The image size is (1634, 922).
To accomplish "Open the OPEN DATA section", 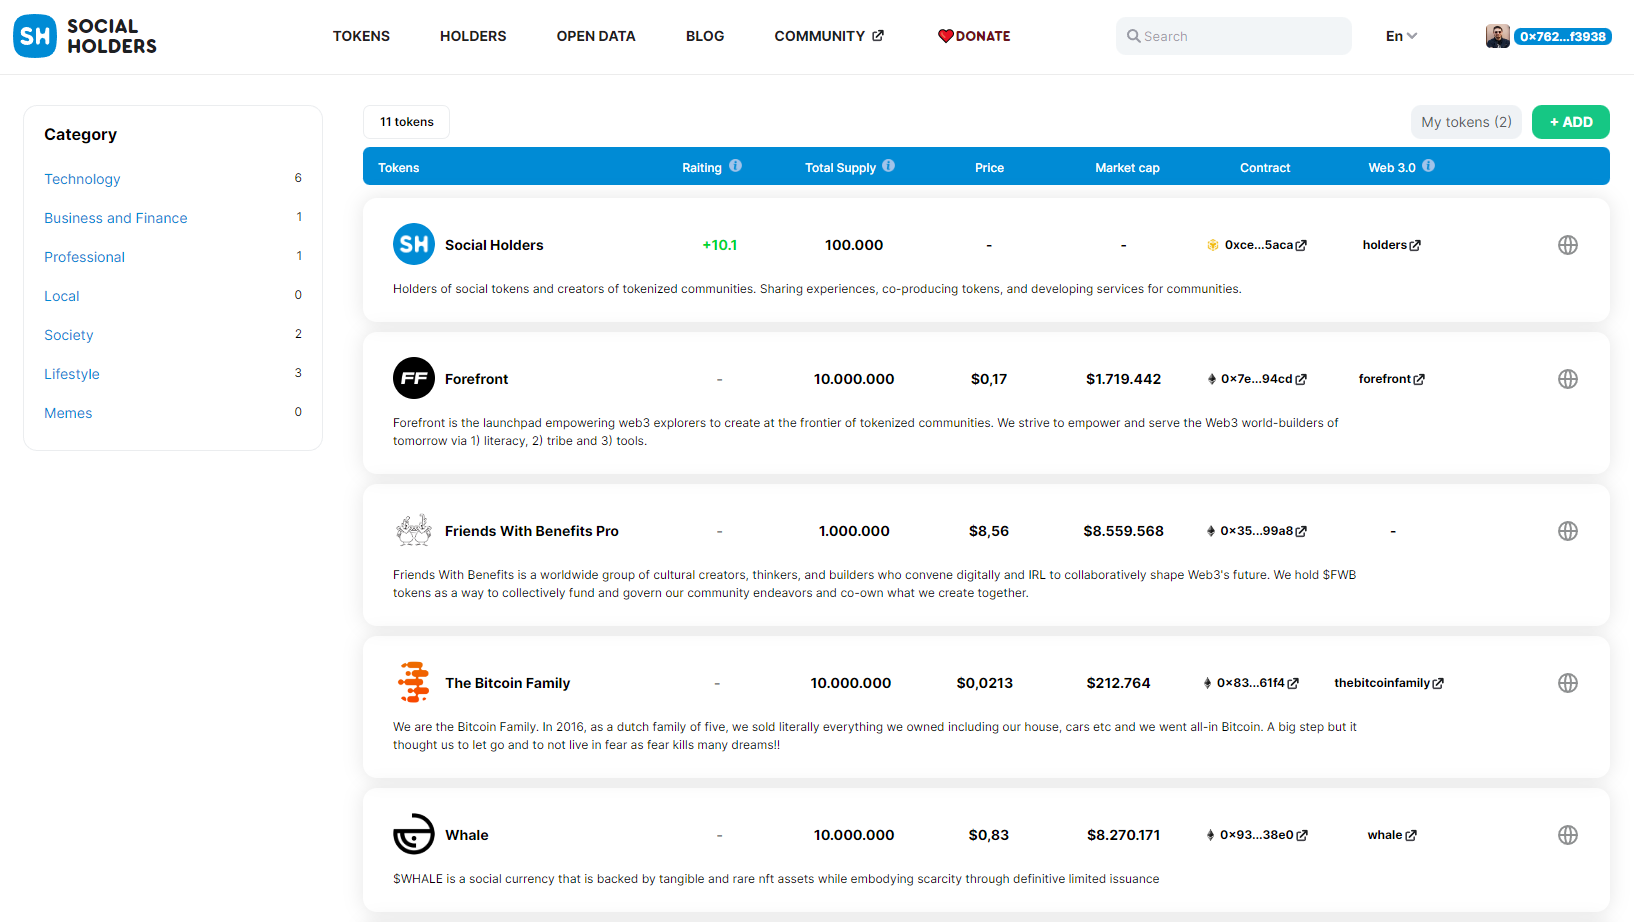I will click(596, 36).
